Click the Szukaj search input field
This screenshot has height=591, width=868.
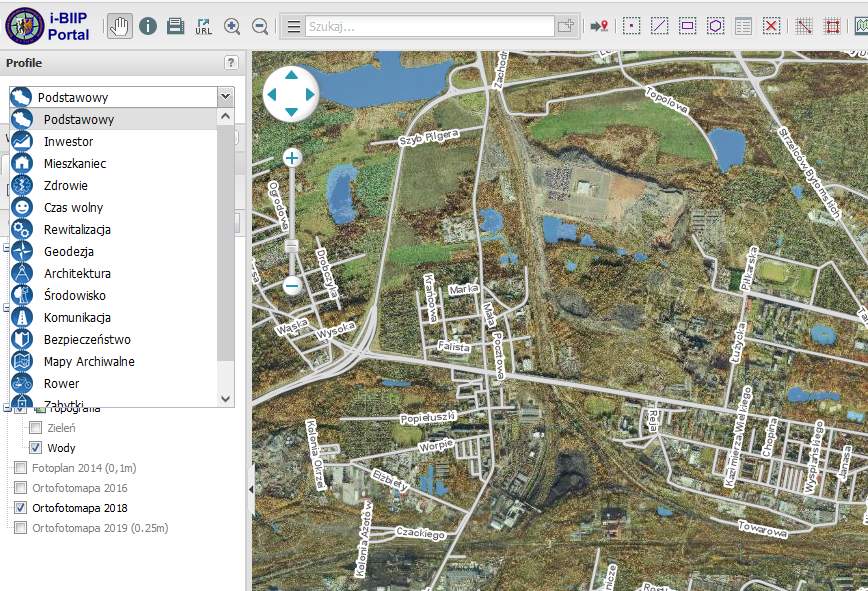[430, 26]
